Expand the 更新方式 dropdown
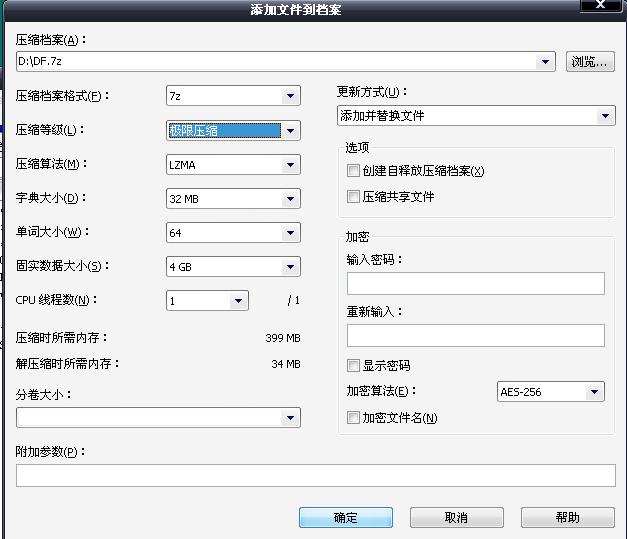The height and width of the screenshot is (539, 627). (x=605, y=116)
